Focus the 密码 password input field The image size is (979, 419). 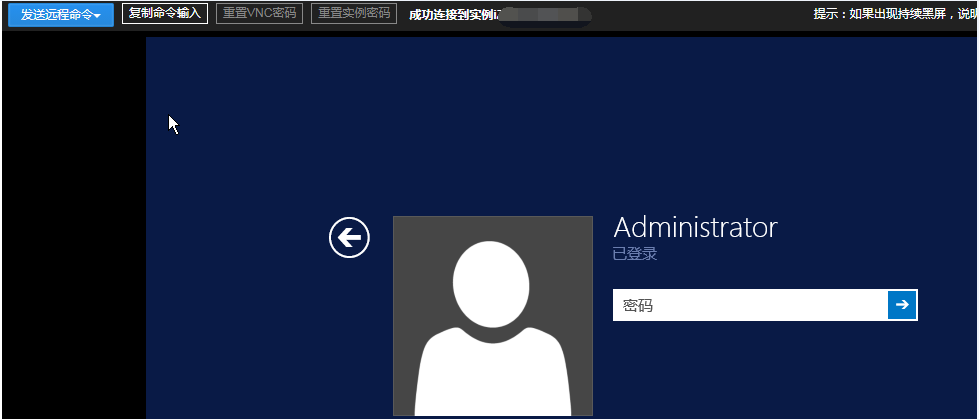point(750,305)
